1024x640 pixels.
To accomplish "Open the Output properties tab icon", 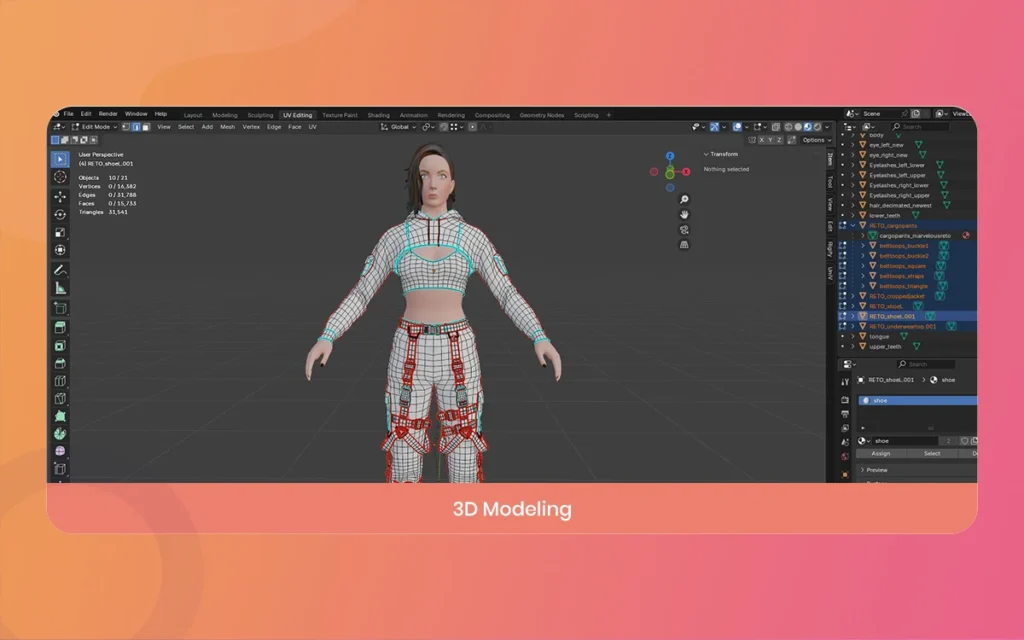I will 844,413.
